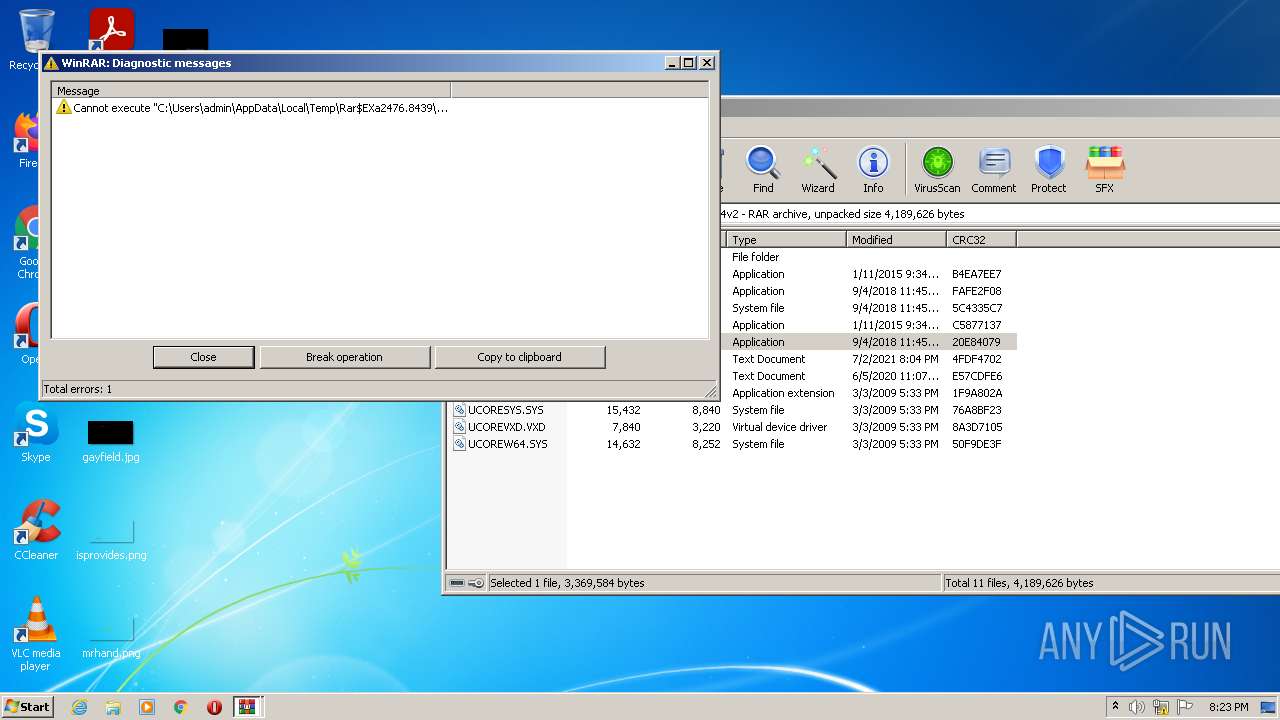Click the 7/2/2021 8:04 PM modified cell

tap(895, 359)
